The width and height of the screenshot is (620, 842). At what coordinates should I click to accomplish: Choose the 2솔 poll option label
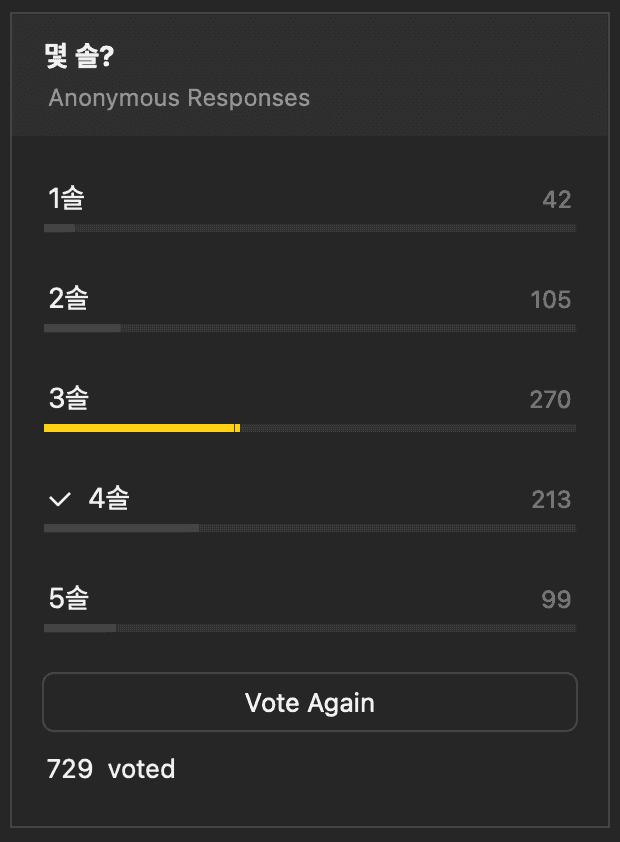pyautogui.click(x=68, y=299)
